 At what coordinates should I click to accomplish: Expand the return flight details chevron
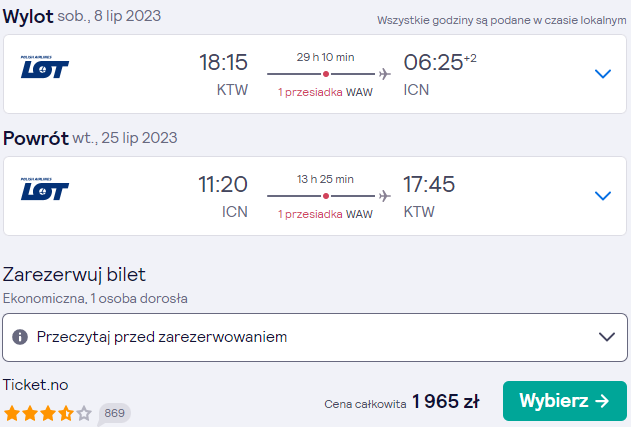pos(603,196)
